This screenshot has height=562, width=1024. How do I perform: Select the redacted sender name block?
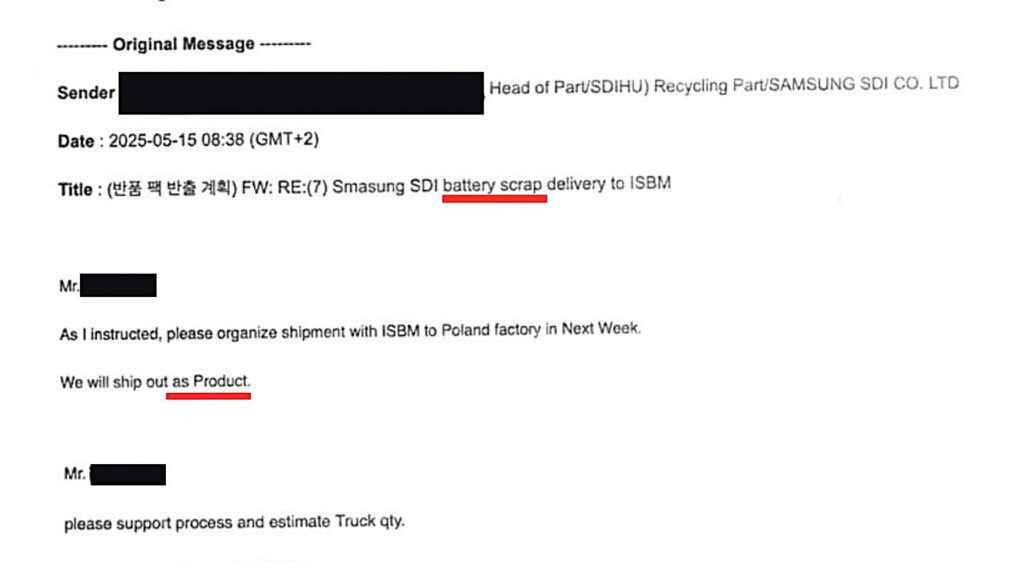click(301, 92)
